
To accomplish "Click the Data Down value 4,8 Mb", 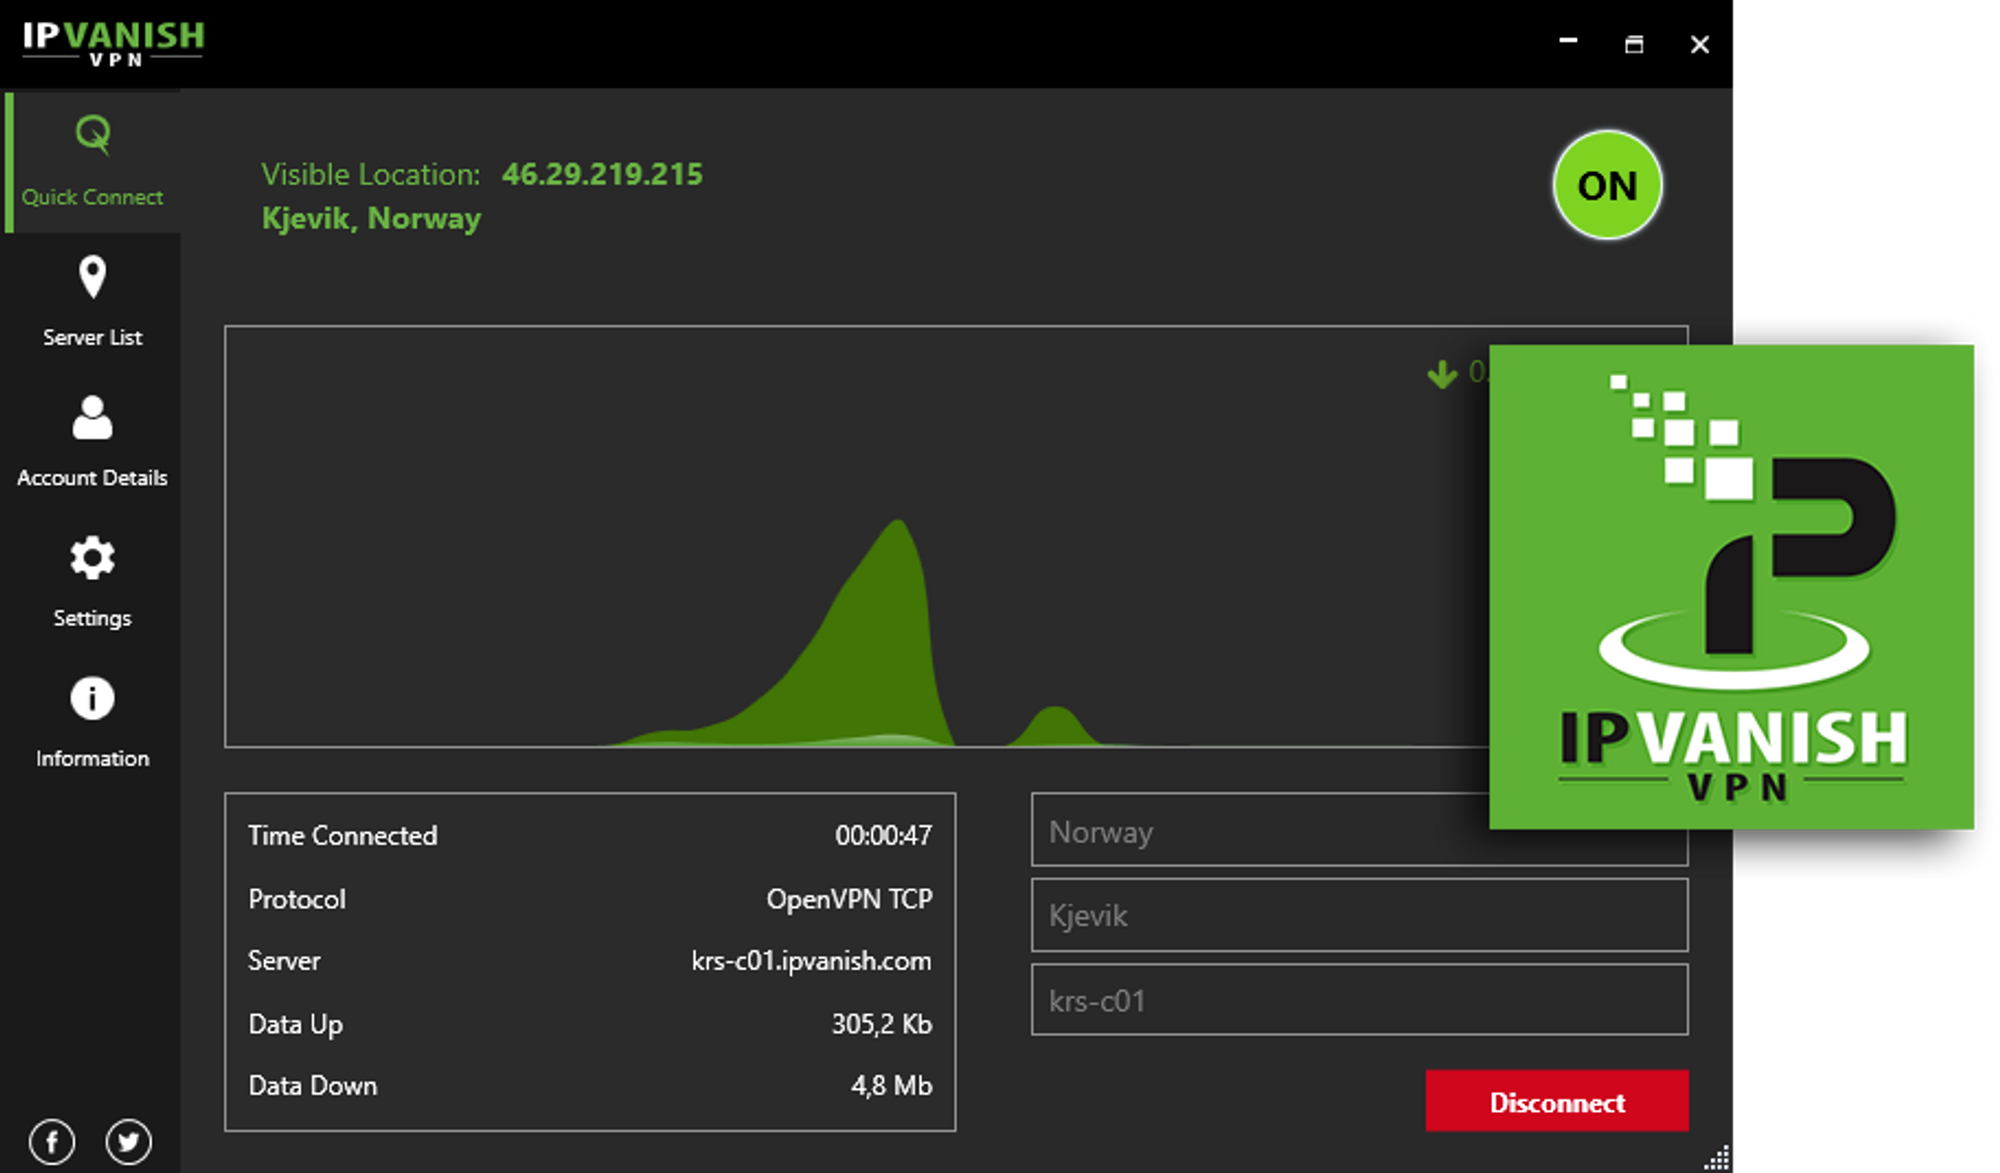I will 891,1086.
